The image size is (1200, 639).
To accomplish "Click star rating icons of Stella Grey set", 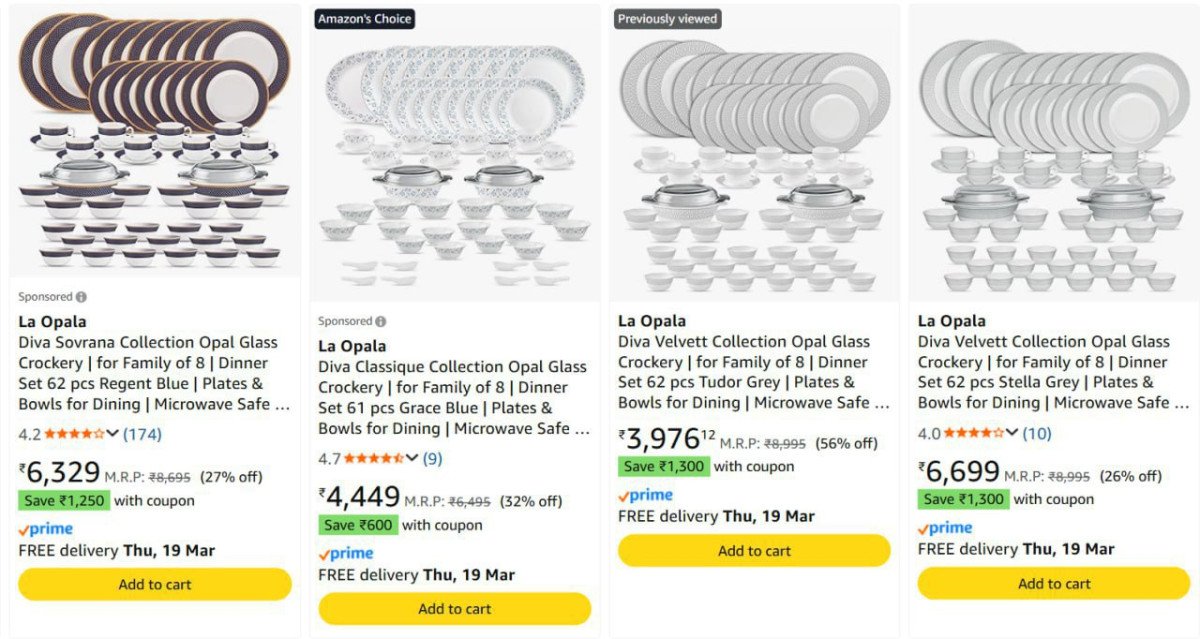I will 973,434.
